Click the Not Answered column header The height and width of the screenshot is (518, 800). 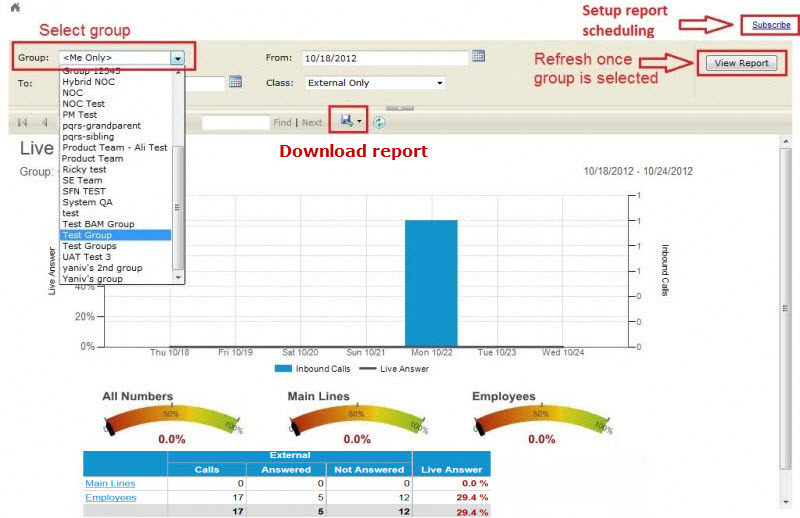click(x=369, y=470)
